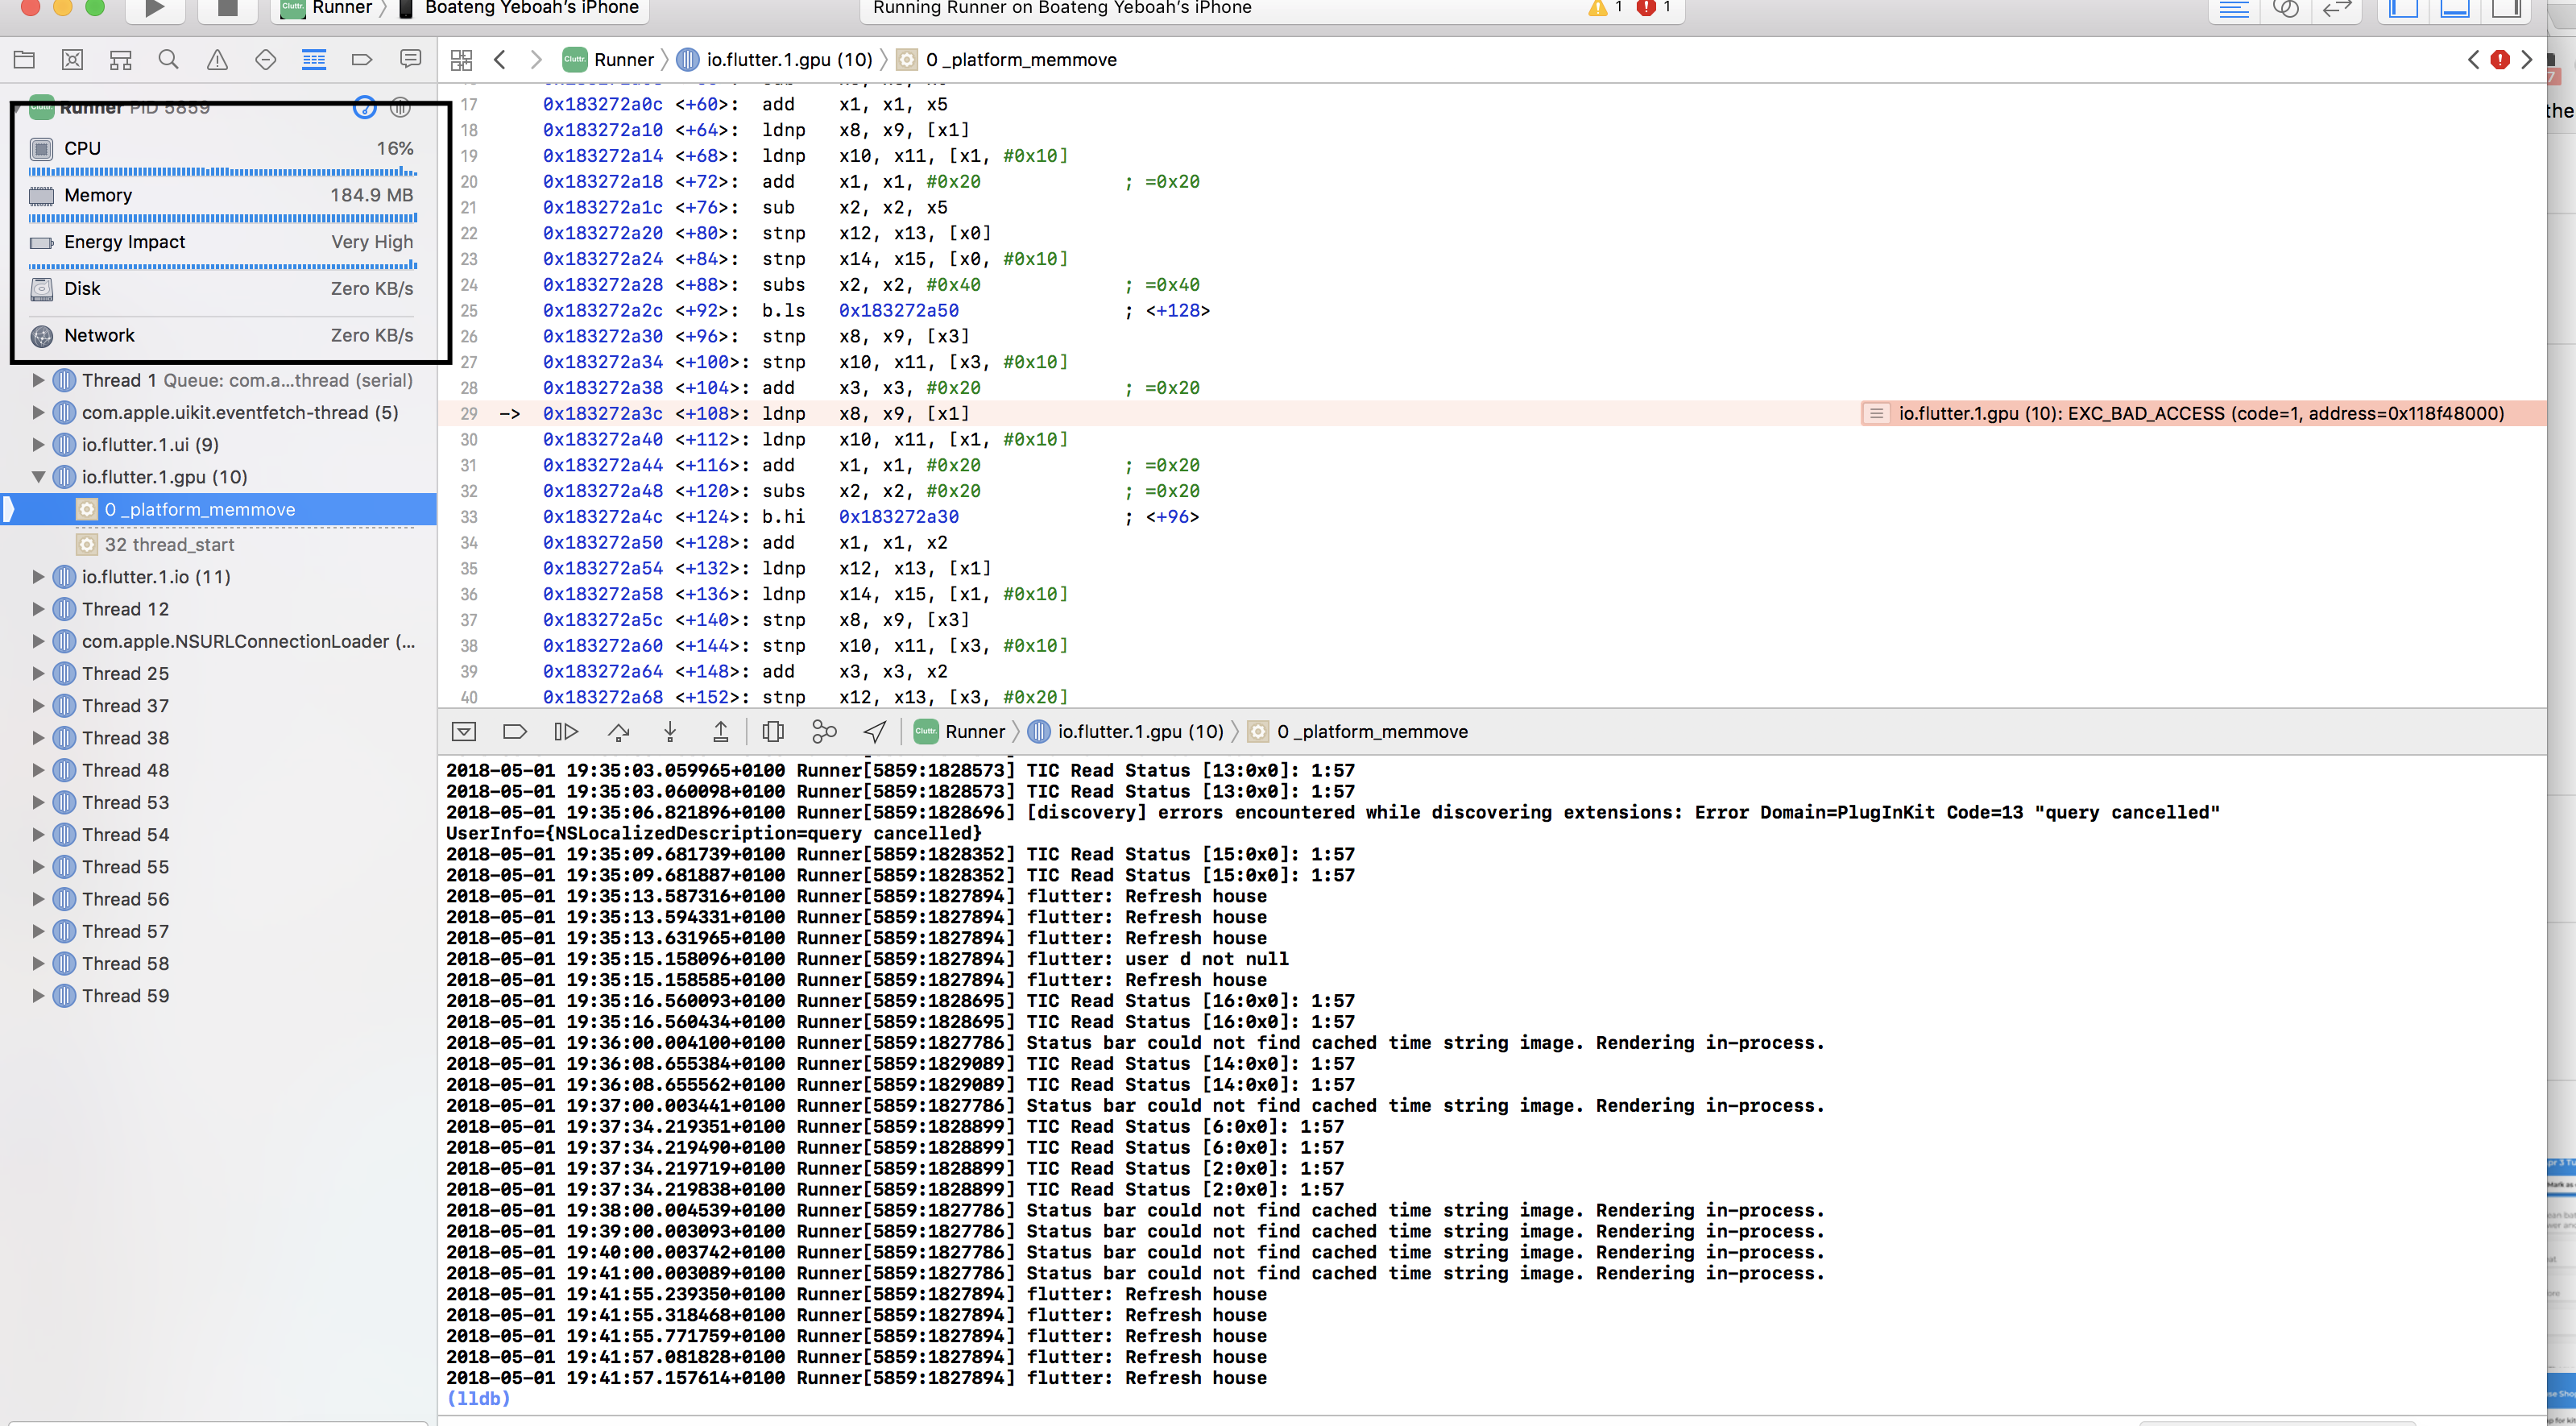Viewport: 2576px width, 1426px height.
Task: Expand Thread 1 serial queue entry
Action: coord(37,380)
